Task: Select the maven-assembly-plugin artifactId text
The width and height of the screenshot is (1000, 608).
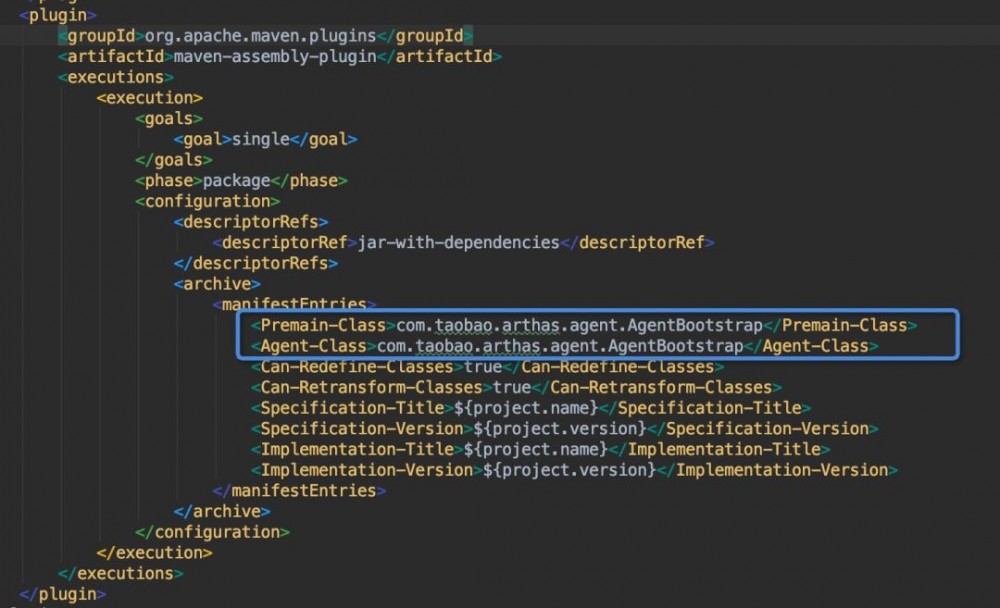Action: 275,57
